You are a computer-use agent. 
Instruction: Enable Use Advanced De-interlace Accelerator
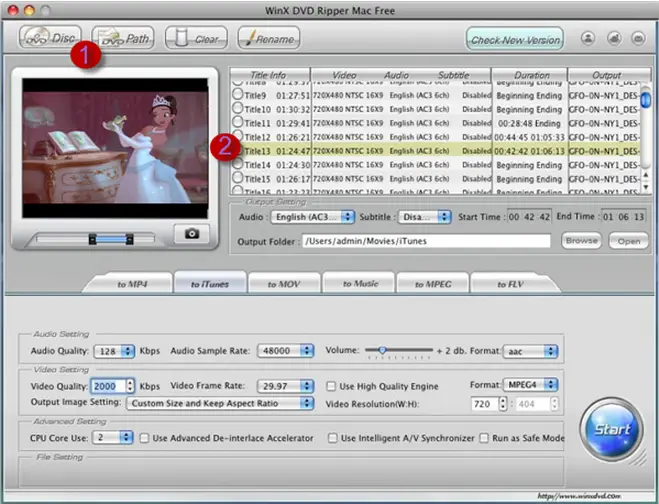point(144,438)
